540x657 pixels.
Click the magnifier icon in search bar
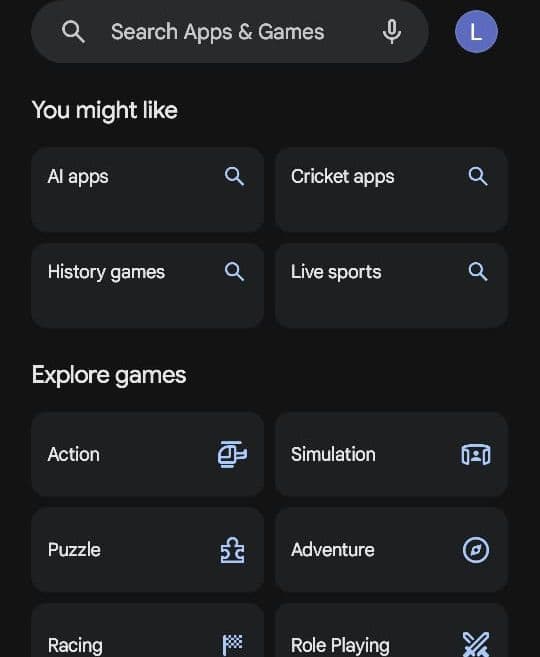[x=73, y=32]
